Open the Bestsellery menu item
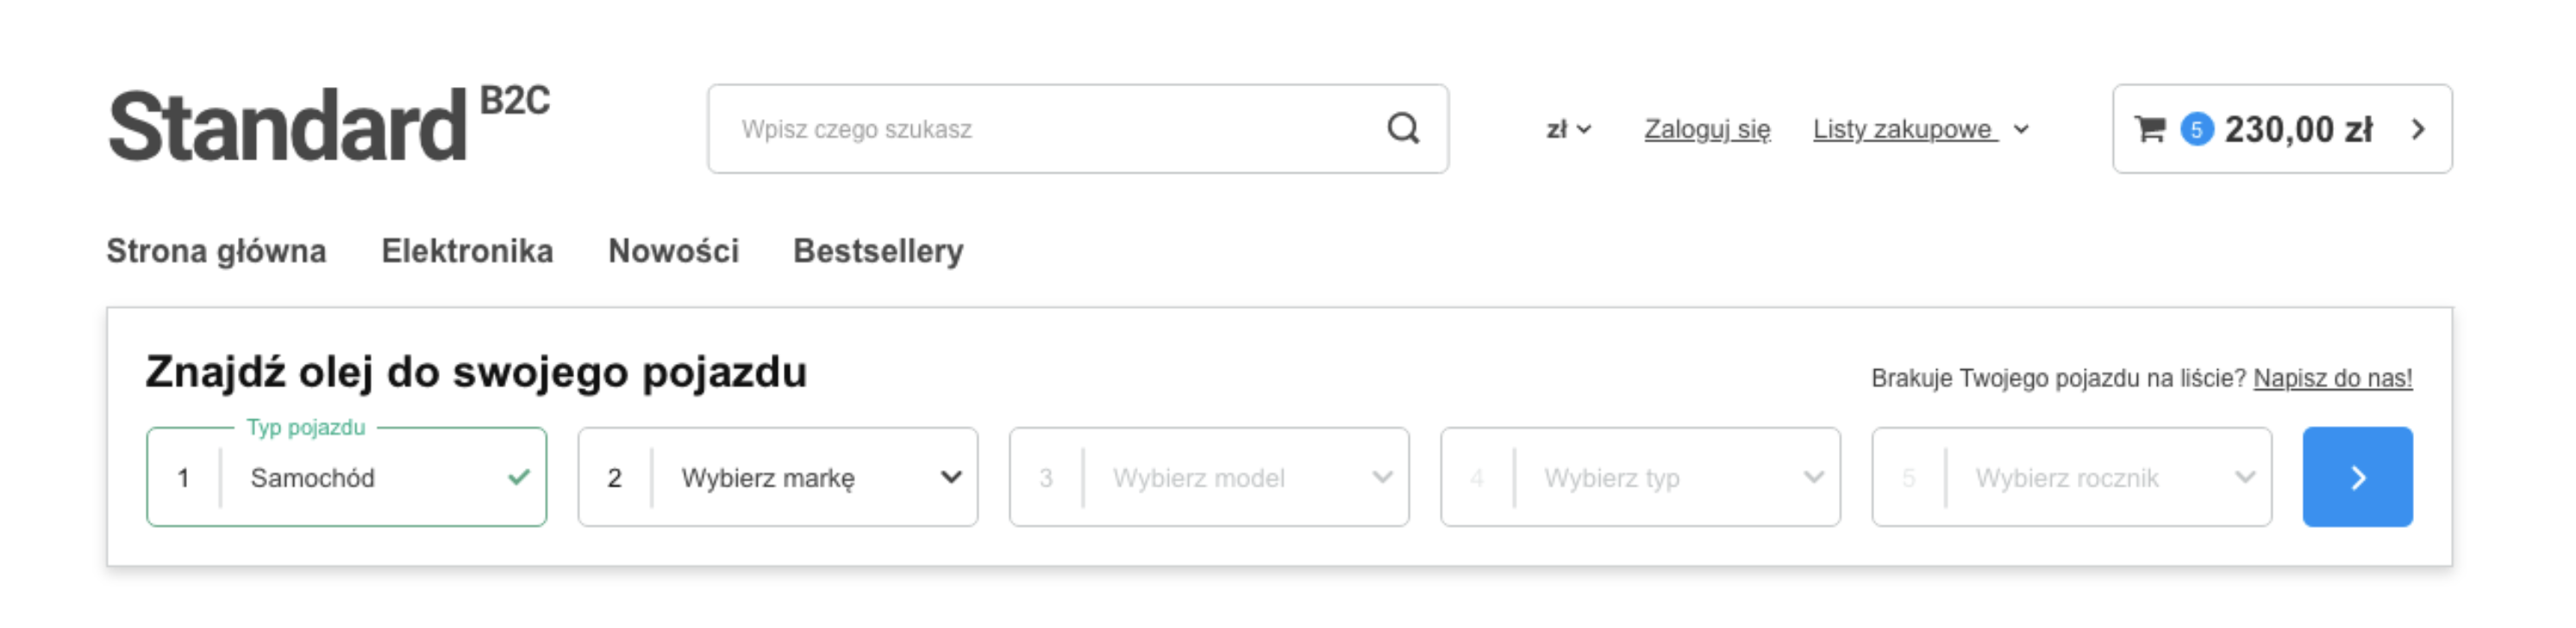This screenshot has height=628, width=2576. coord(878,251)
